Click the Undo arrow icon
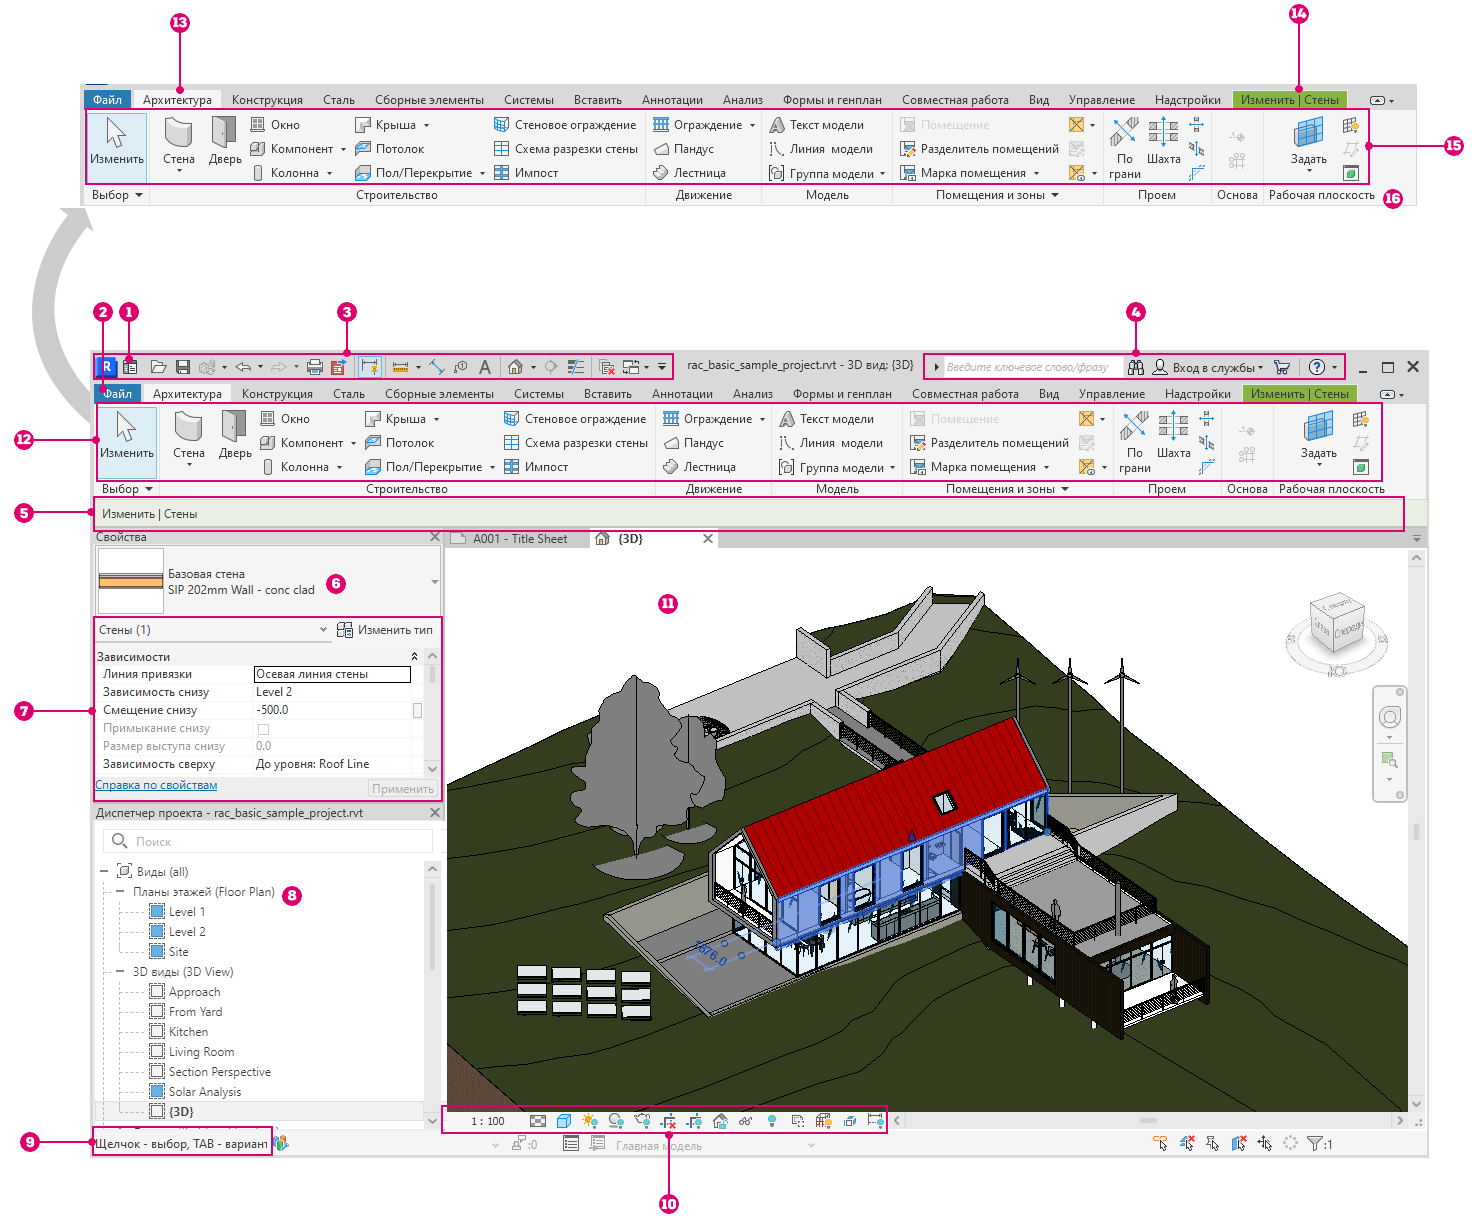Image resolution: width=1472 pixels, height=1223 pixels. (x=243, y=367)
